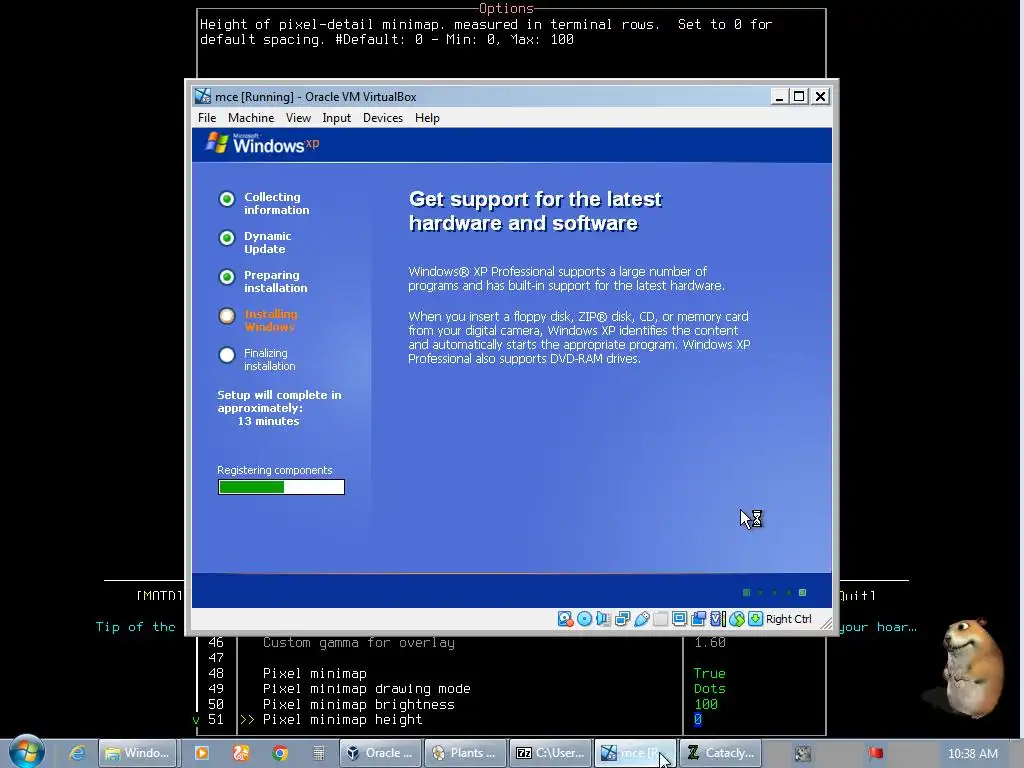Open the Devices menu

[383, 118]
